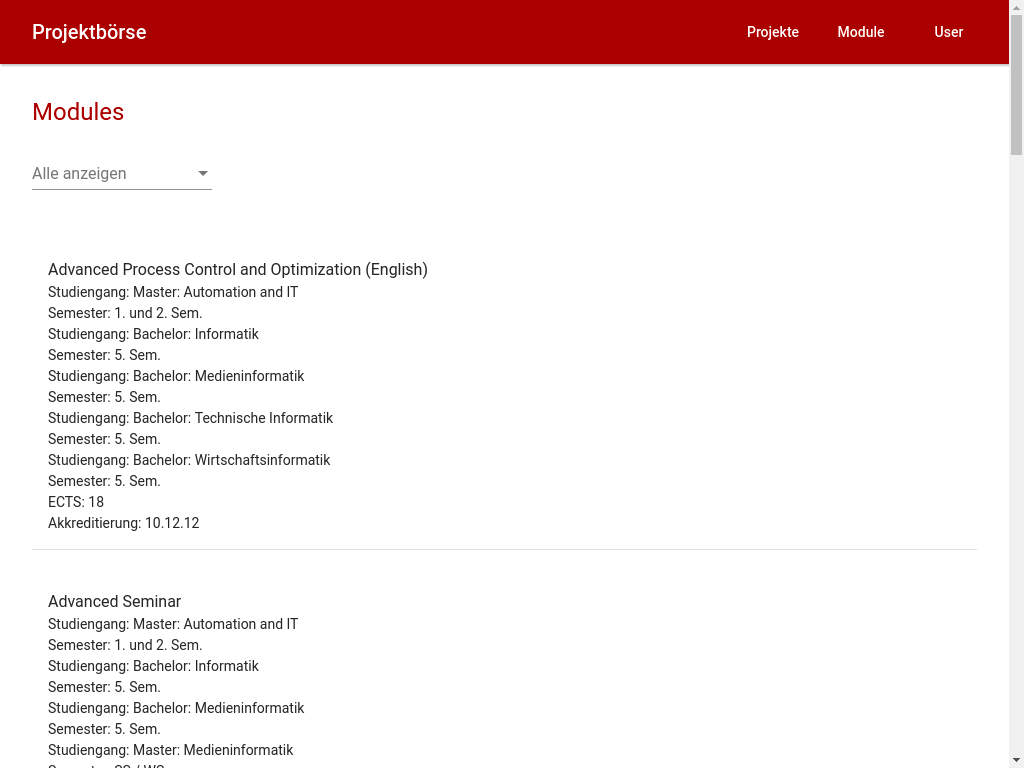Image resolution: width=1024 pixels, height=768 pixels.
Task: Open the Module navigation item
Action: [861, 32]
